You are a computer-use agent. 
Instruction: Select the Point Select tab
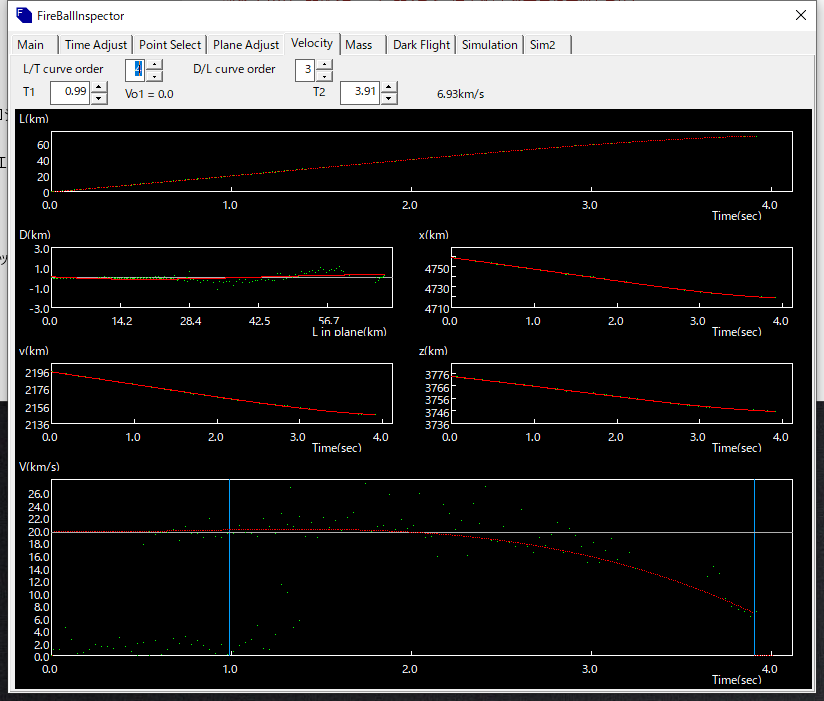(170, 45)
